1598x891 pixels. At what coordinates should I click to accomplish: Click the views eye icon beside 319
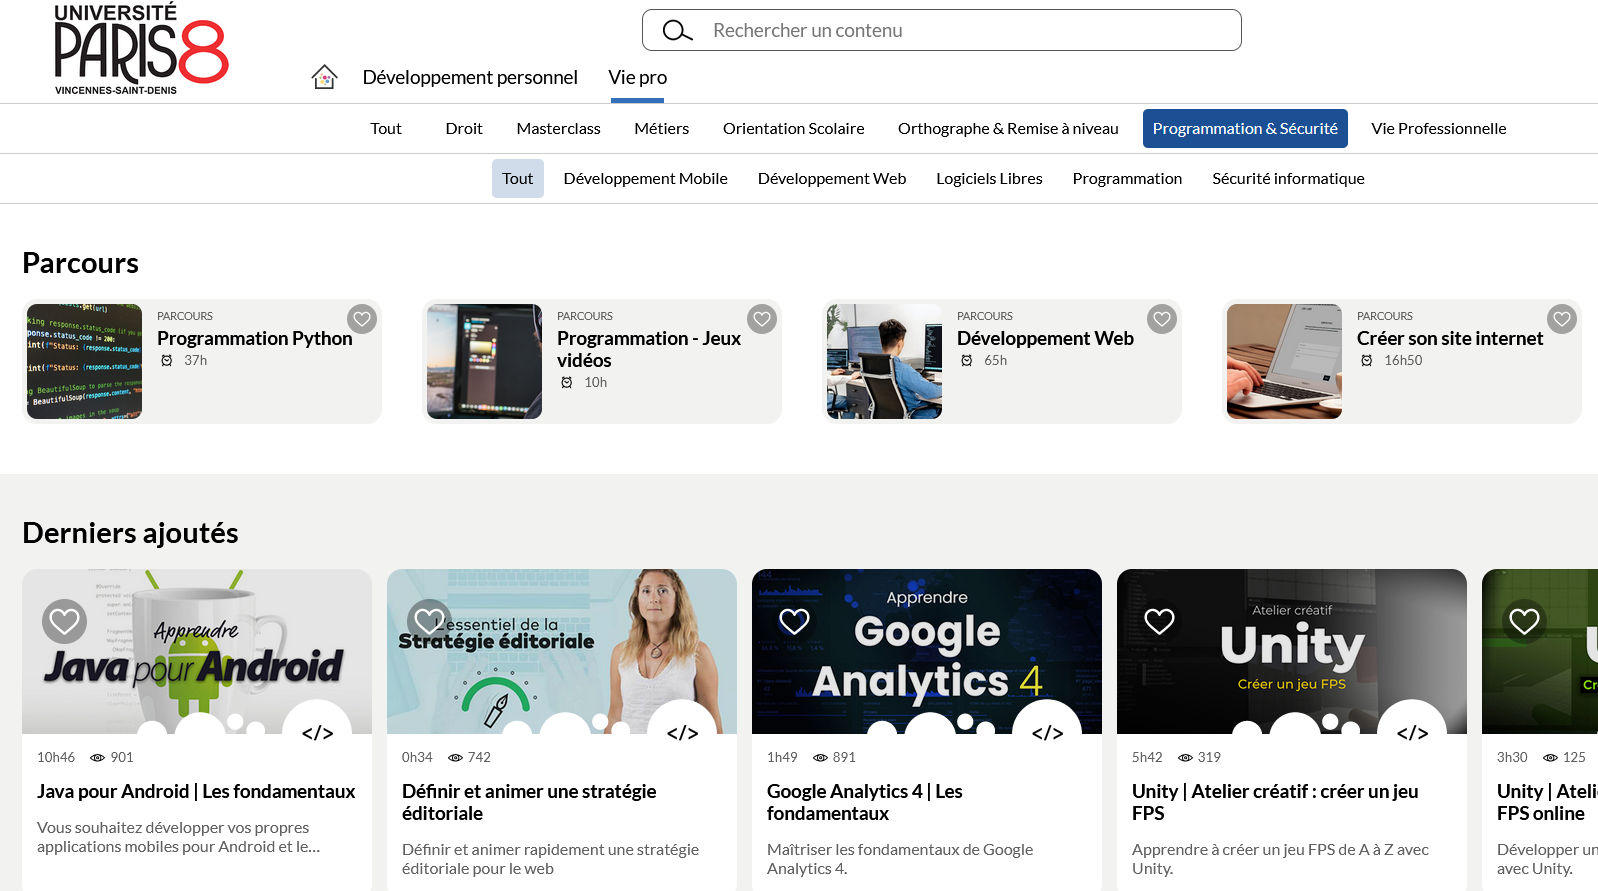tap(1185, 758)
